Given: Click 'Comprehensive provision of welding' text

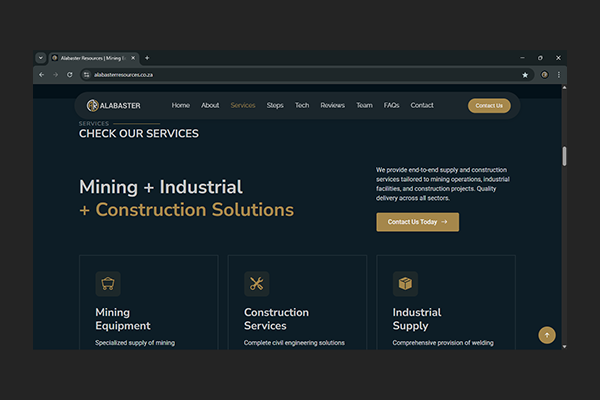Looking at the screenshot, I should [x=443, y=343].
